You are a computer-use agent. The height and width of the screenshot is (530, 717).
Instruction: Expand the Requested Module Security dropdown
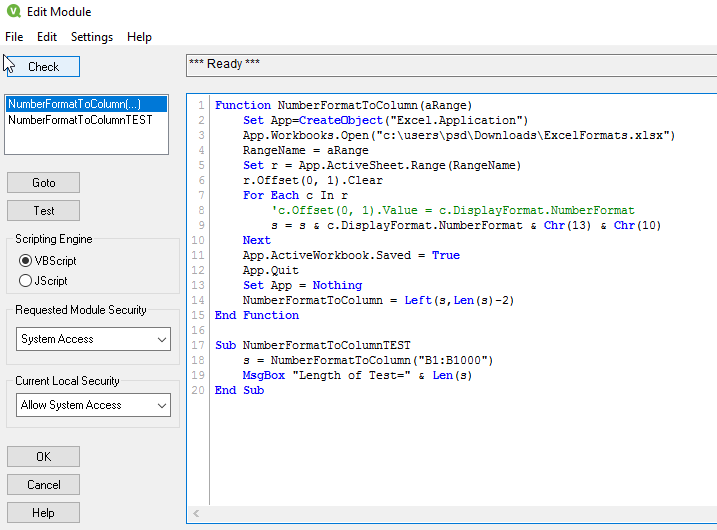point(95,339)
